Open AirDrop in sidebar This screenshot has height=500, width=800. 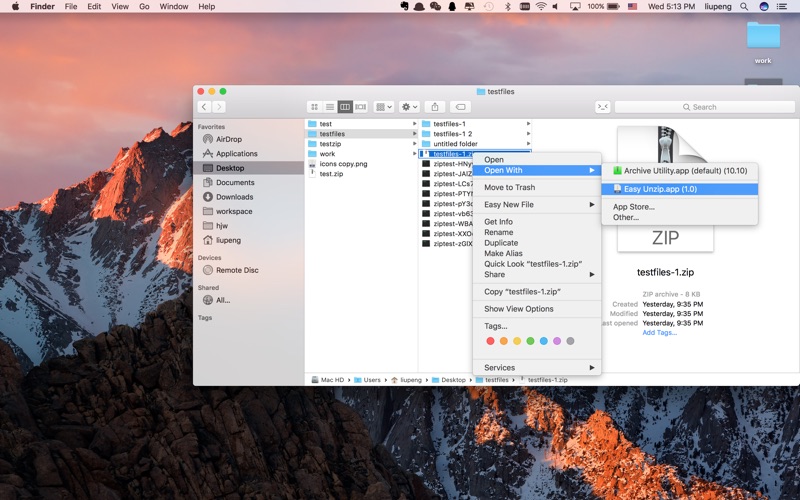(x=248, y=139)
